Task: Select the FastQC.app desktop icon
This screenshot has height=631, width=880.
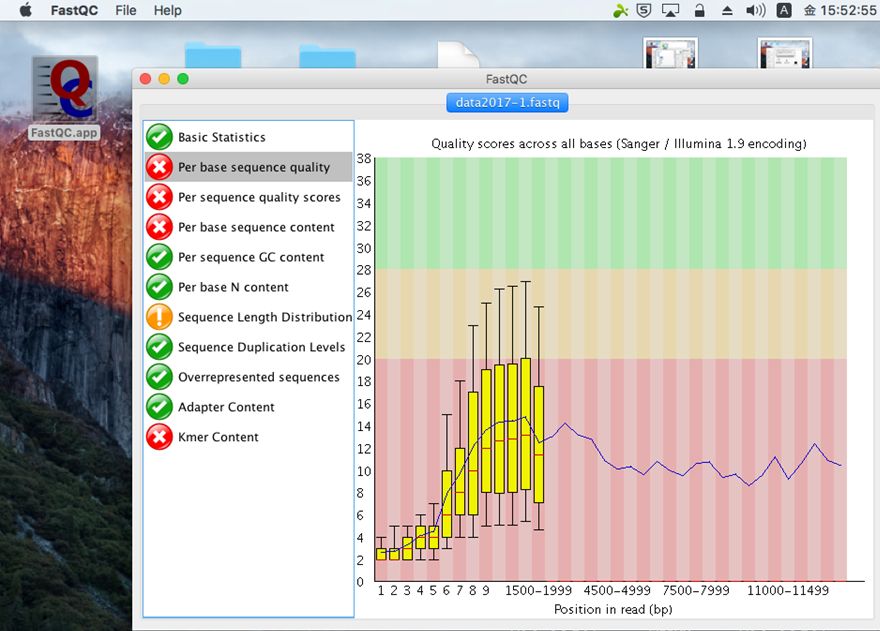Action: 65,98
